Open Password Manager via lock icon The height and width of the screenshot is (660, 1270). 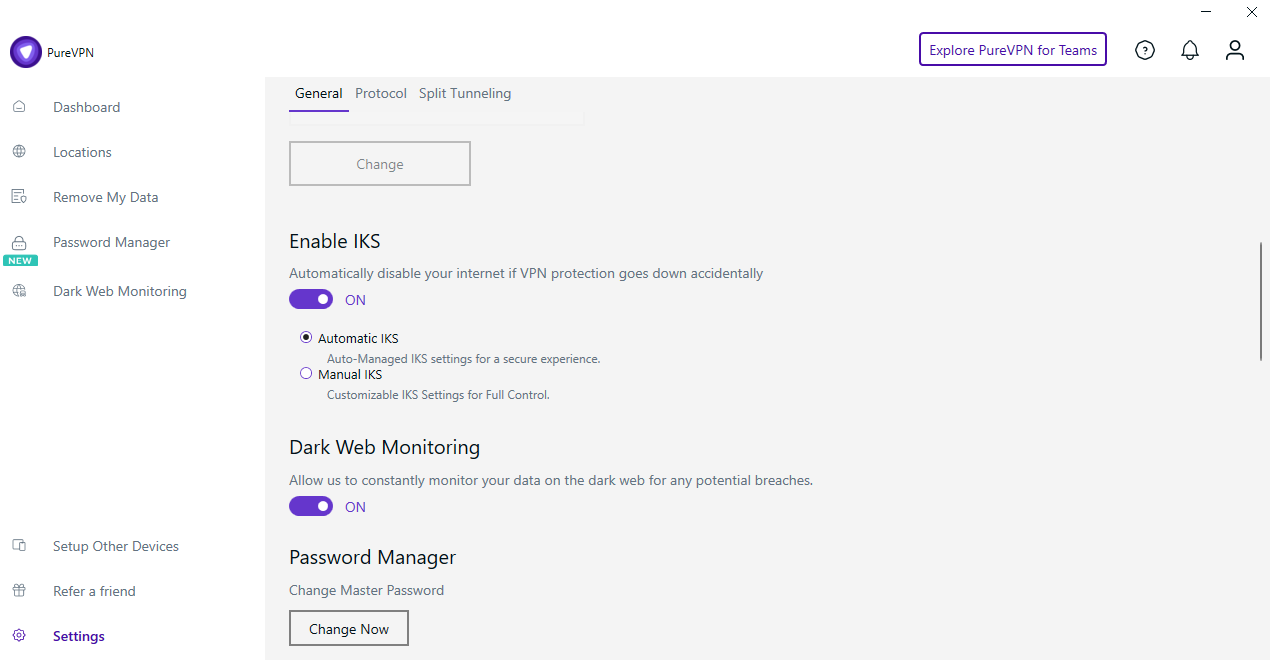click(20, 241)
